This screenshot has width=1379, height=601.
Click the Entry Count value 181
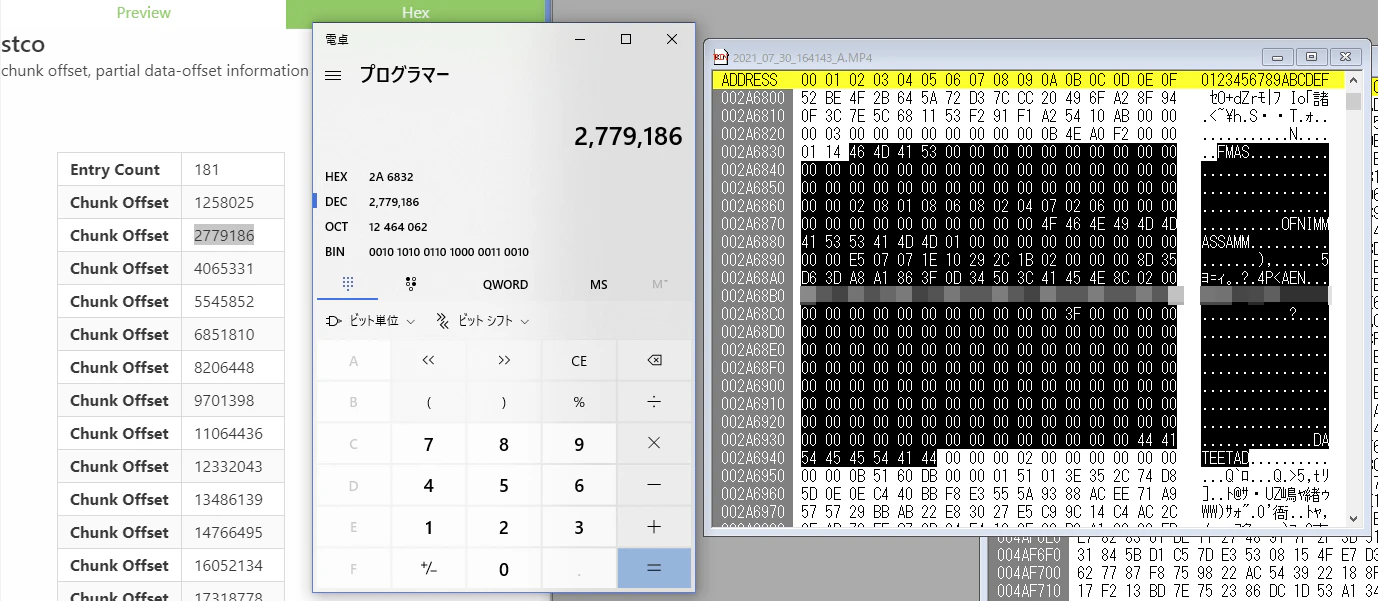tap(207, 169)
